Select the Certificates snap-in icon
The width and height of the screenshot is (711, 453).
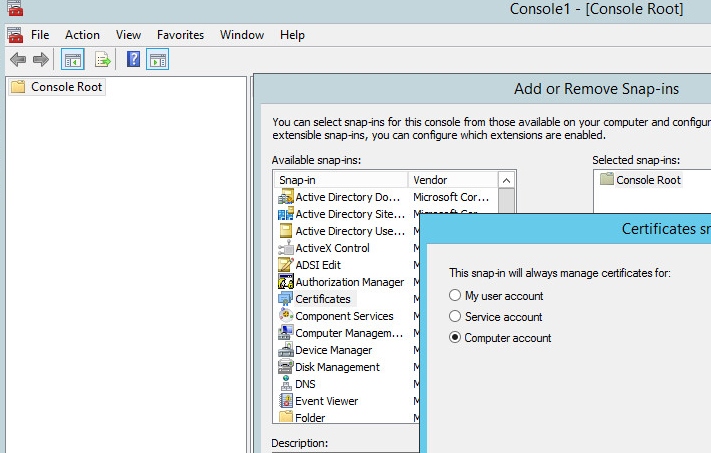point(286,299)
